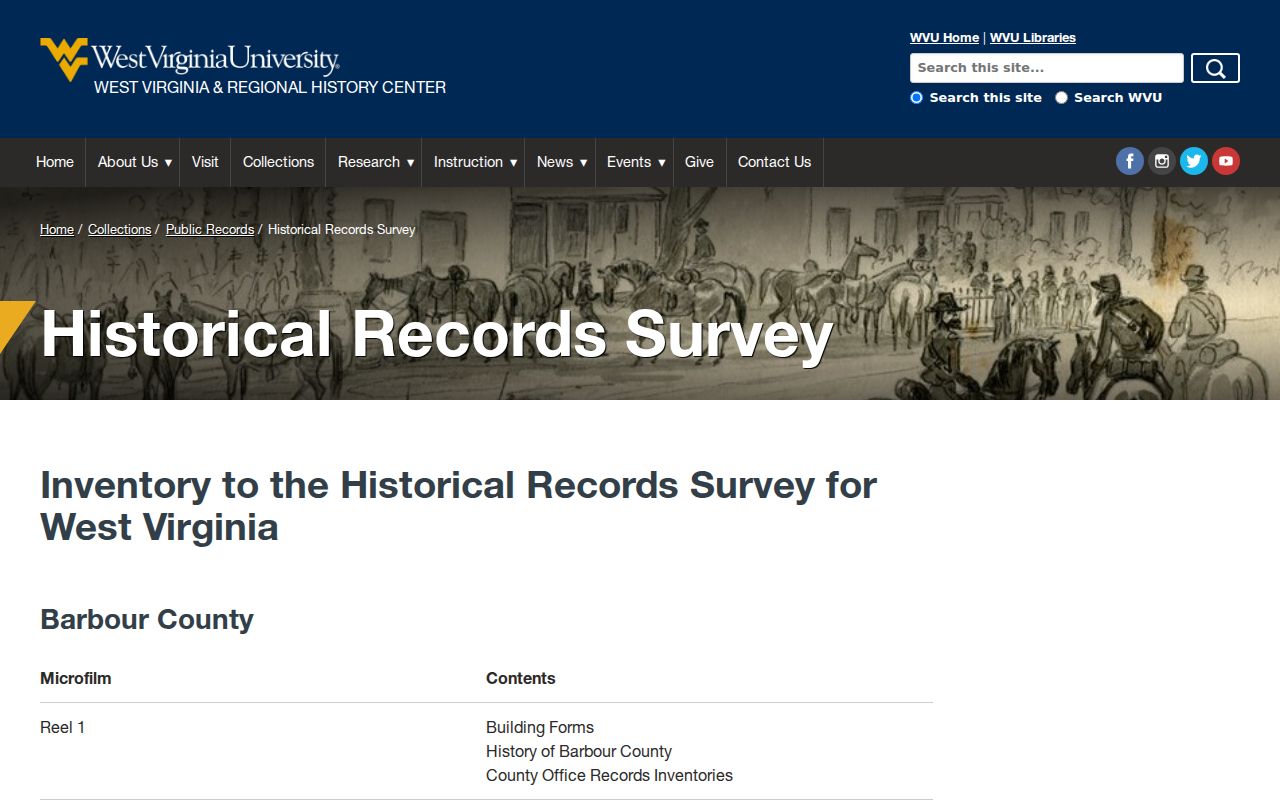This screenshot has width=1280, height=800.
Task: Click the 'Building Forms' entry
Action: [x=540, y=727]
